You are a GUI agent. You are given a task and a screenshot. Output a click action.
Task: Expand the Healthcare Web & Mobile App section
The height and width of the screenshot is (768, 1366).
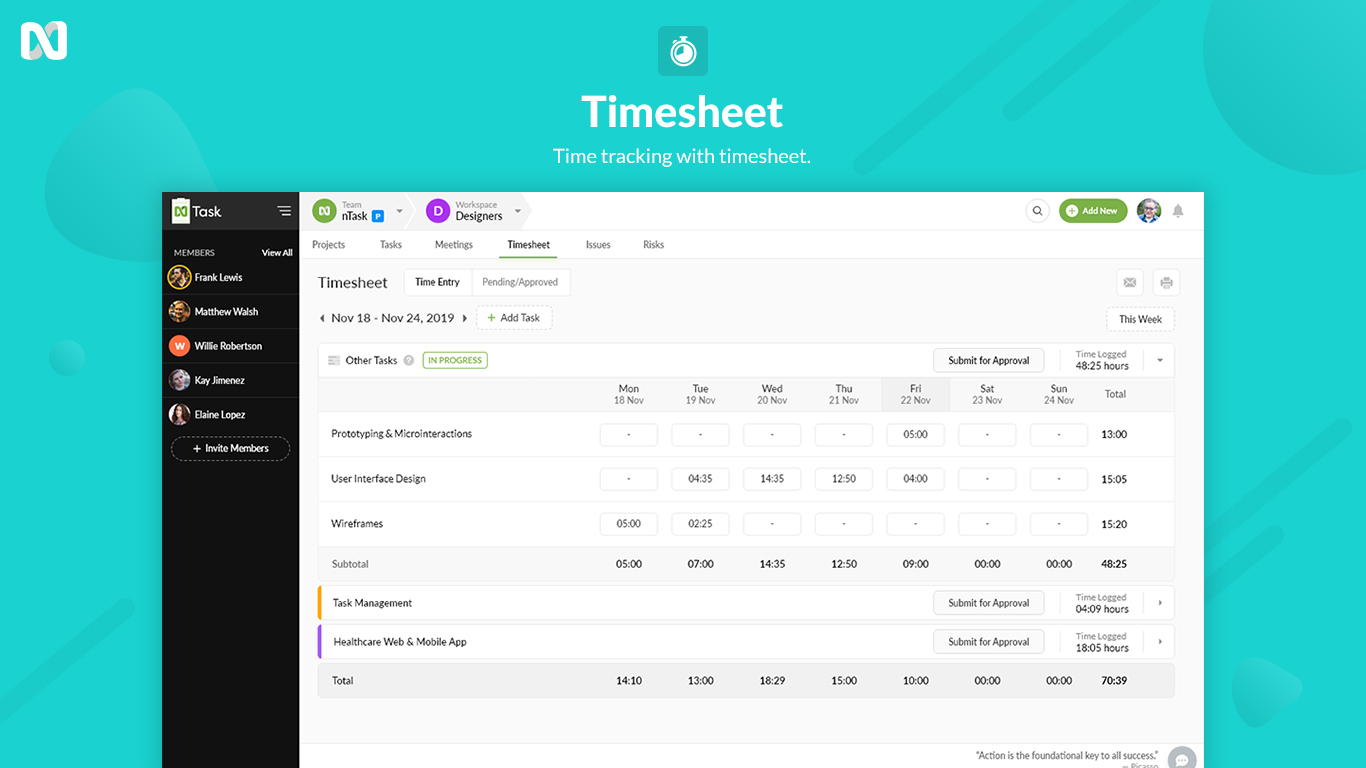coord(1160,642)
